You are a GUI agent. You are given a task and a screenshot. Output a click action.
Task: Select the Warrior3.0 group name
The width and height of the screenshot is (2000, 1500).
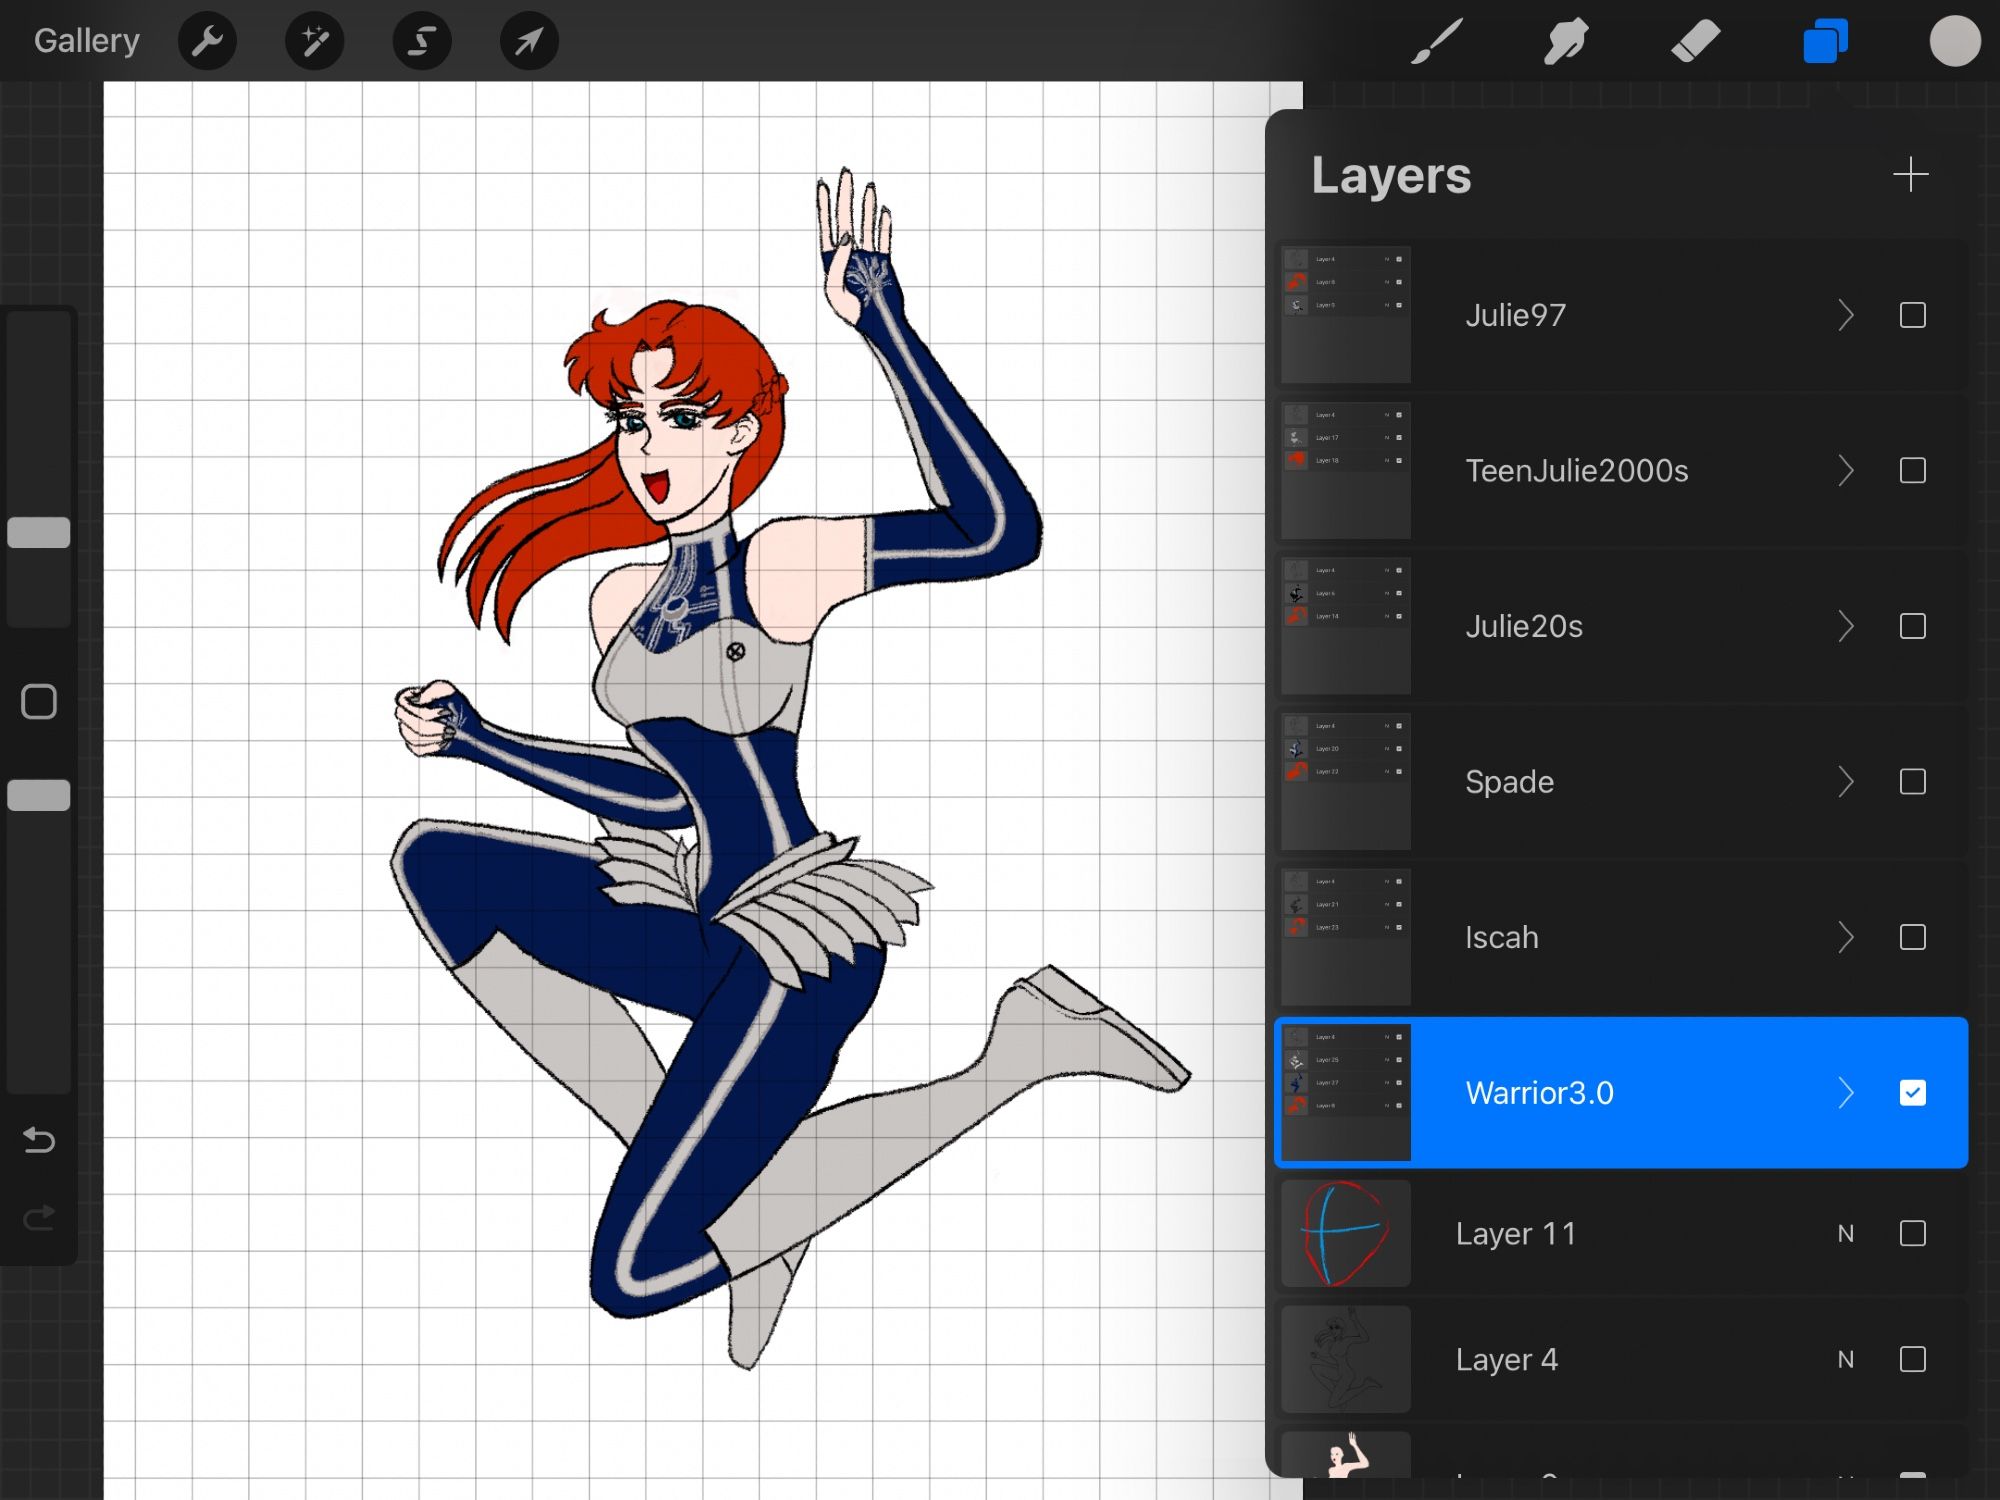pyautogui.click(x=1539, y=1092)
